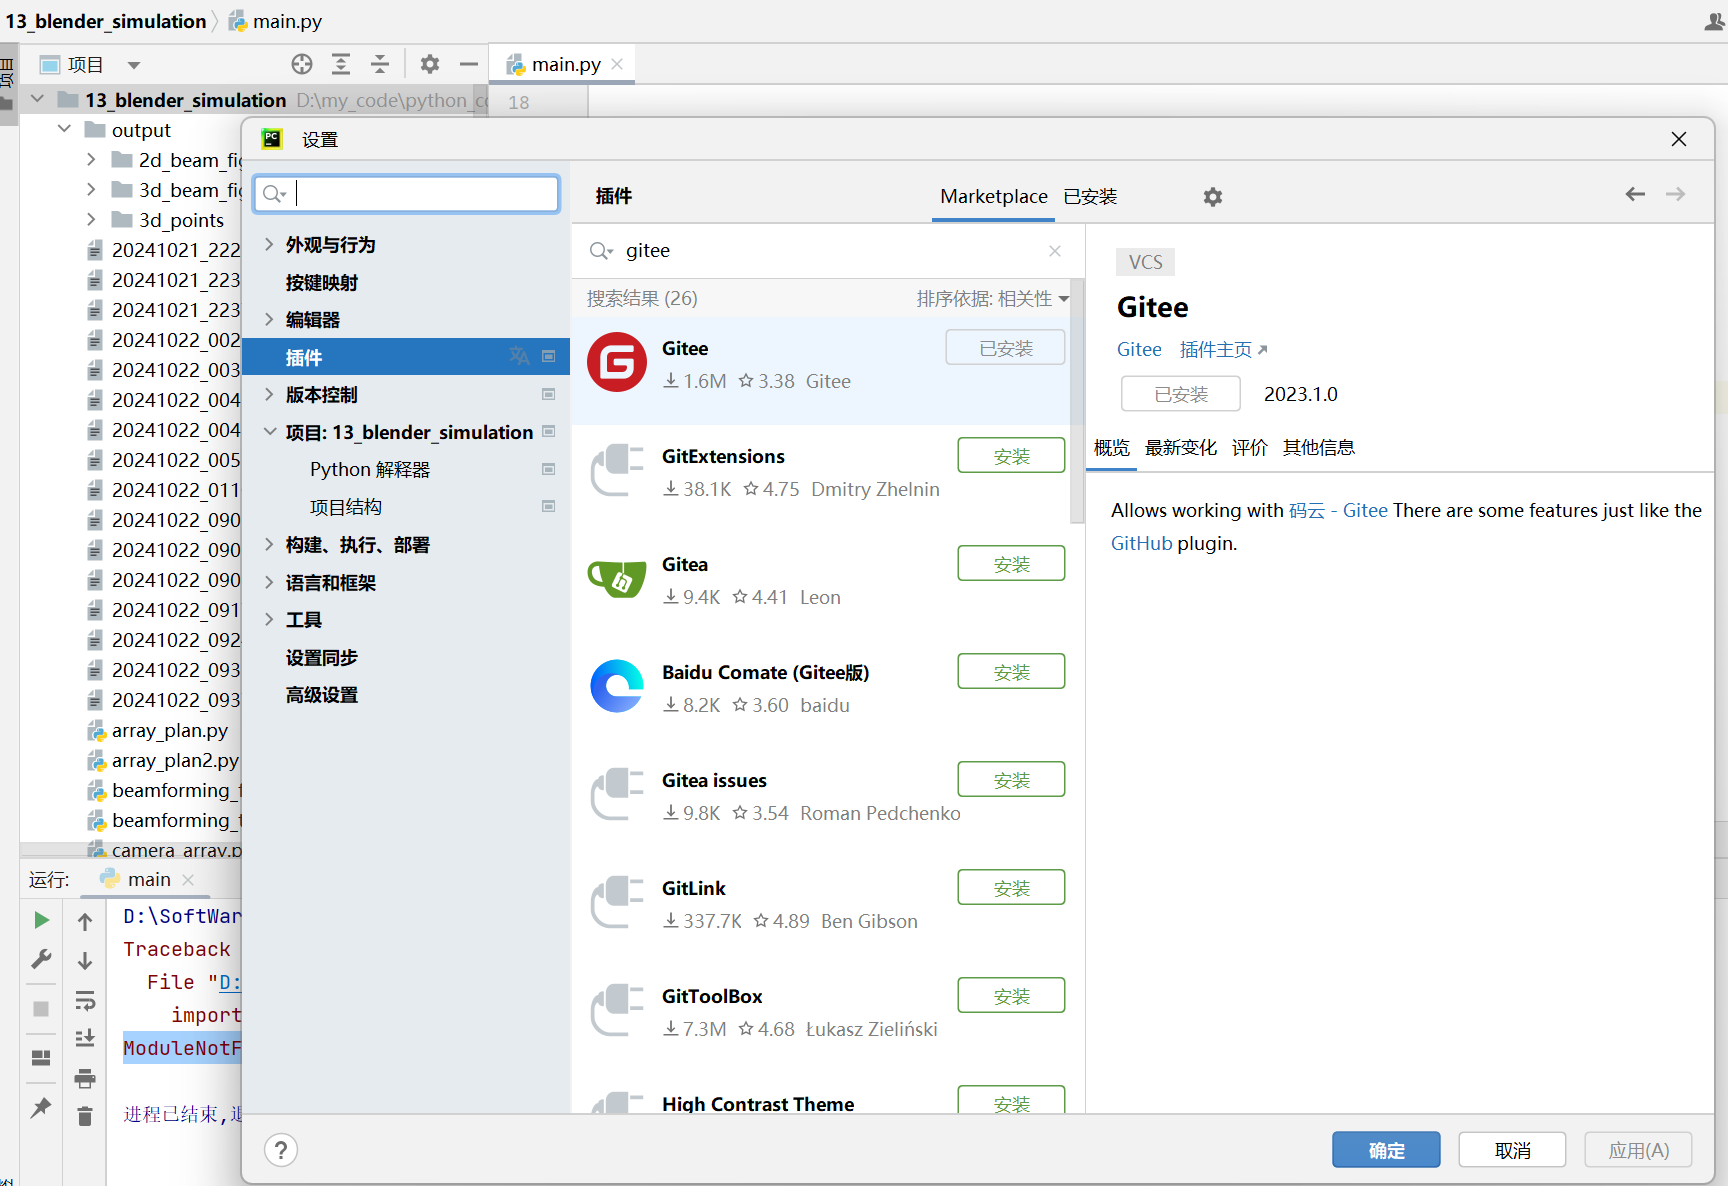Open the 项目 view dropdown arrow

coord(134,65)
